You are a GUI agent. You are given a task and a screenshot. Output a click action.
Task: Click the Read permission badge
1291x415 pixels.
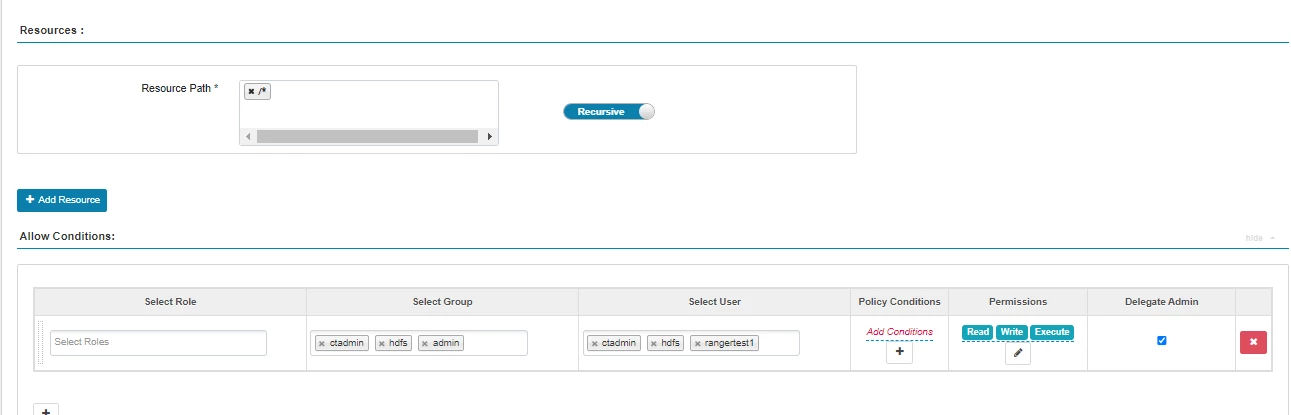point(978,332)
